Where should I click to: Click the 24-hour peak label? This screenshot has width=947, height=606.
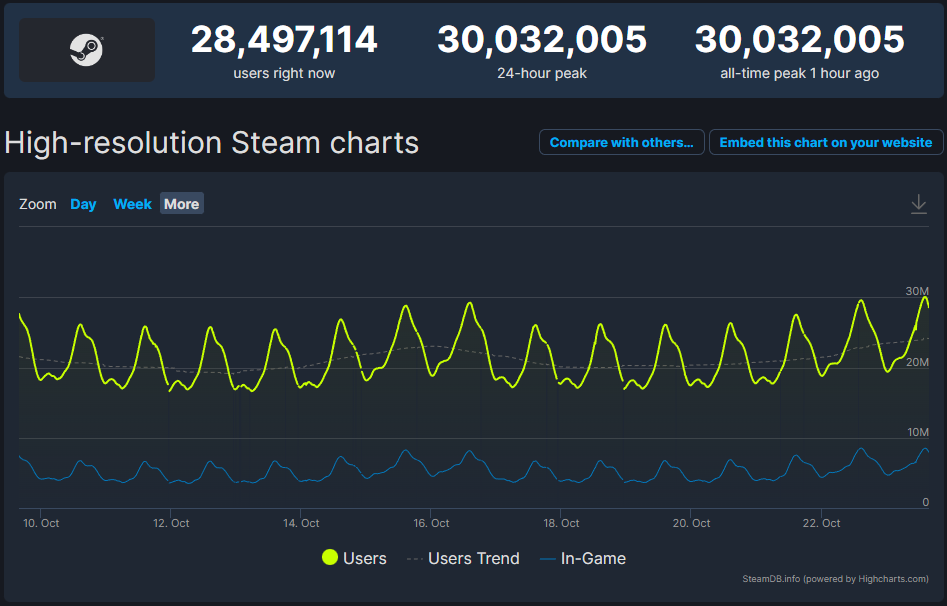[542, 73]
